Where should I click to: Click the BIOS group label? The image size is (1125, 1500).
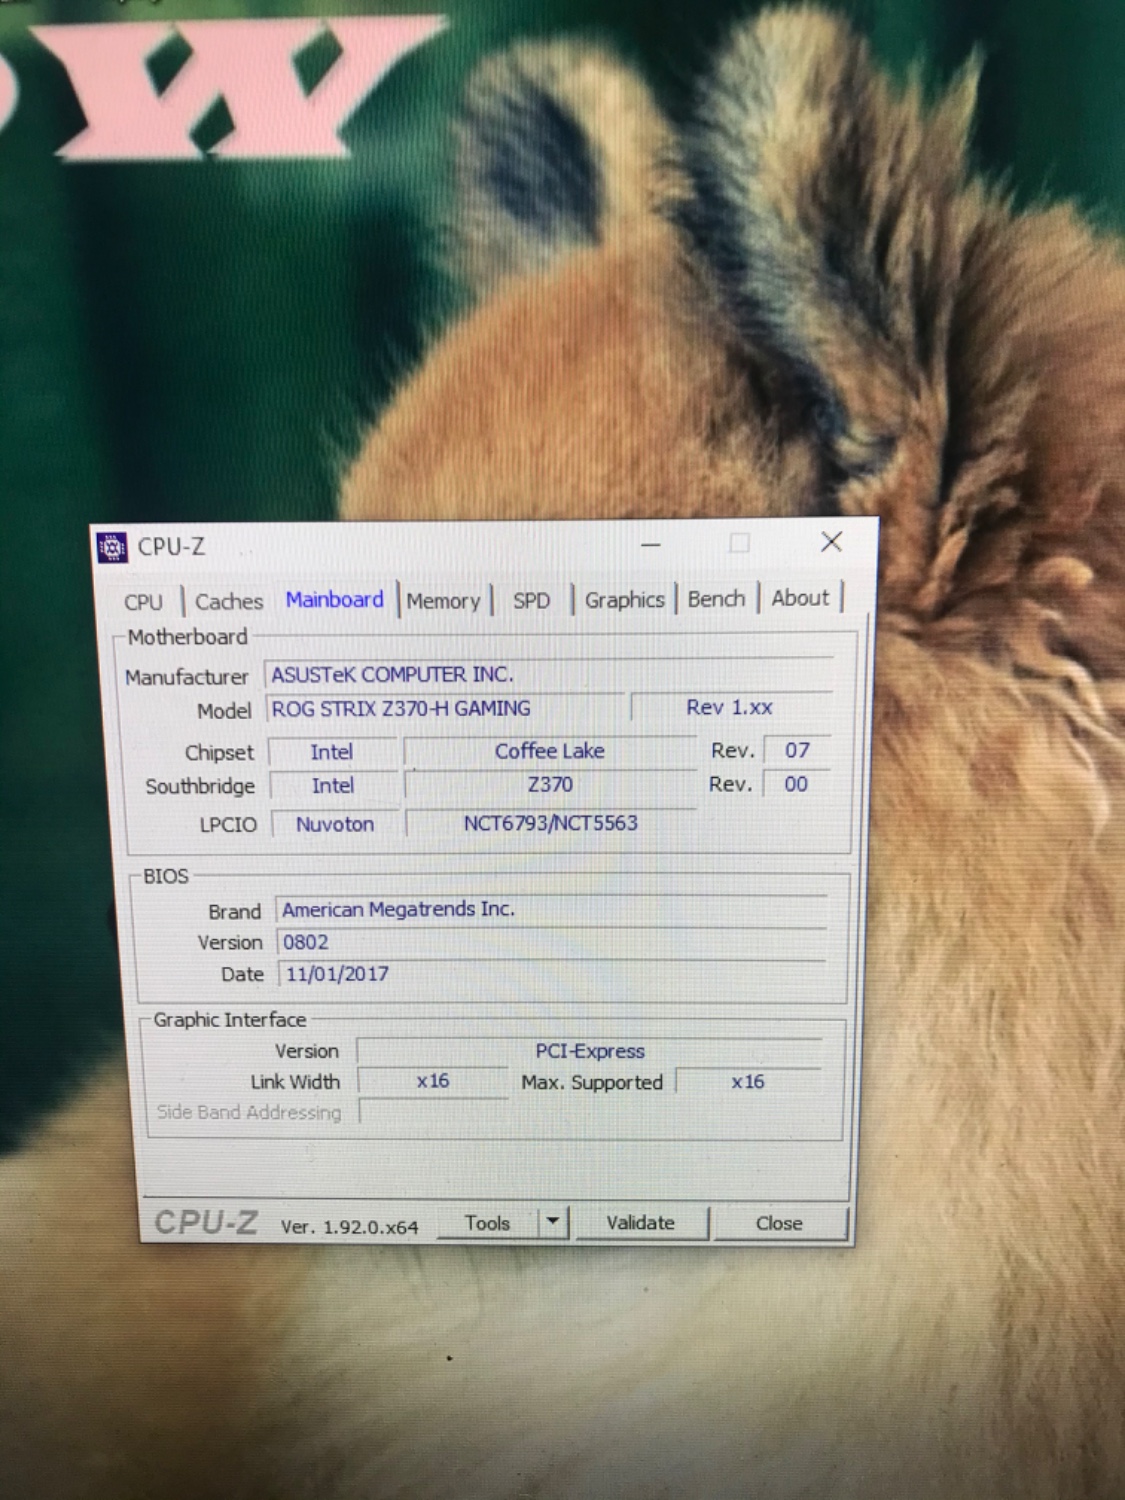click(x=165, y=876)
